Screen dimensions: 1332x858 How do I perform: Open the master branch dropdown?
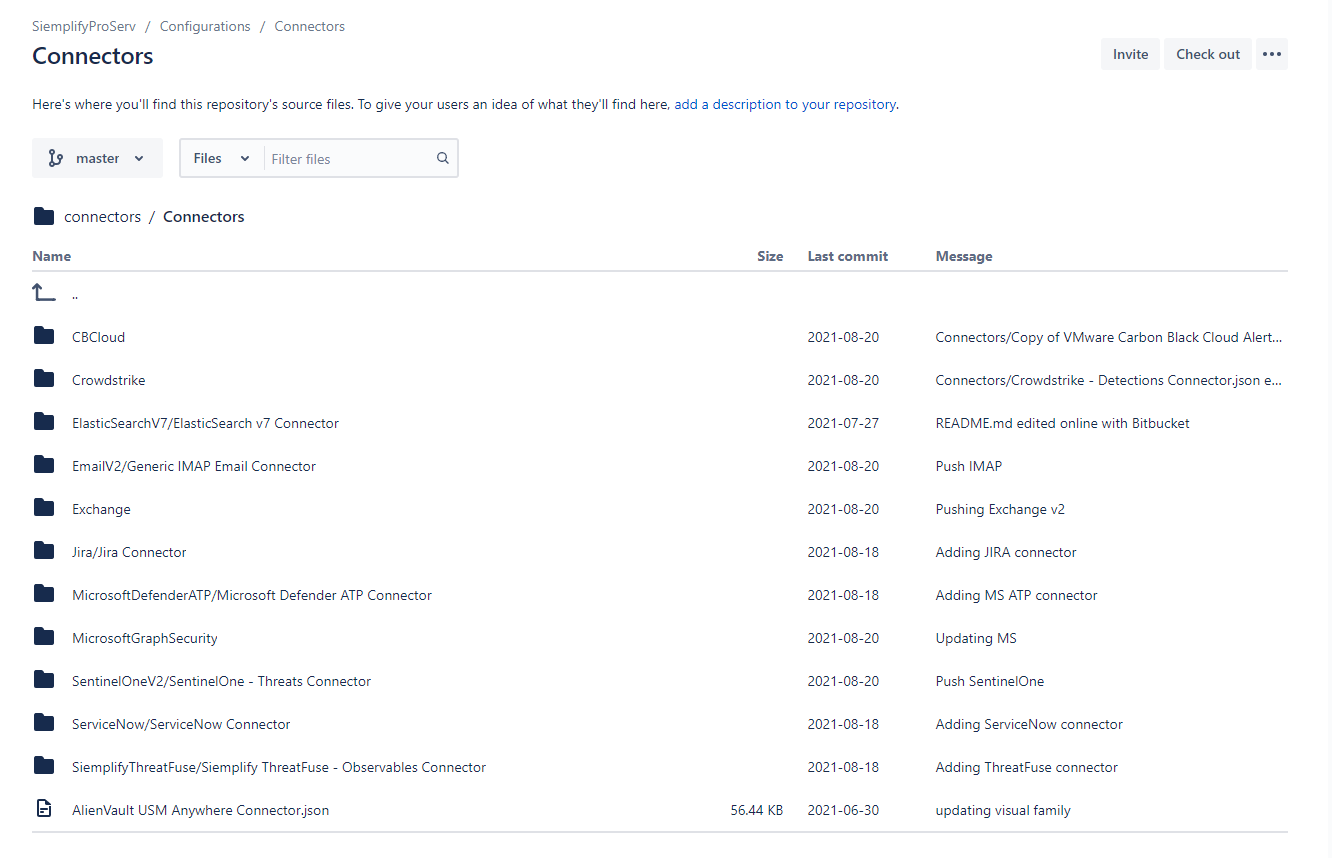point(97,158)
